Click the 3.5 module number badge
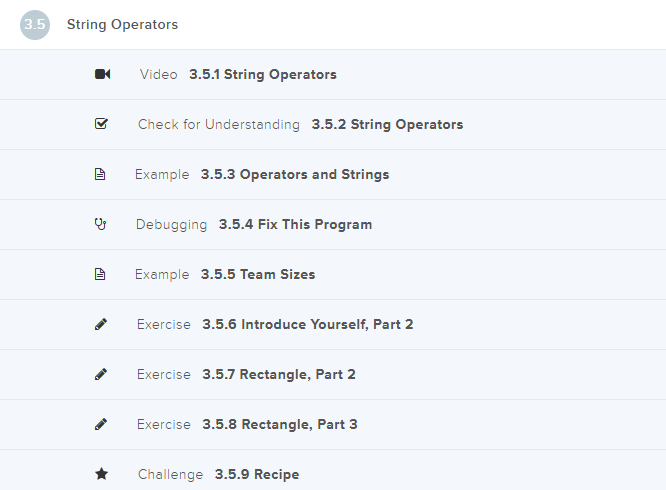 click(35, 25)
